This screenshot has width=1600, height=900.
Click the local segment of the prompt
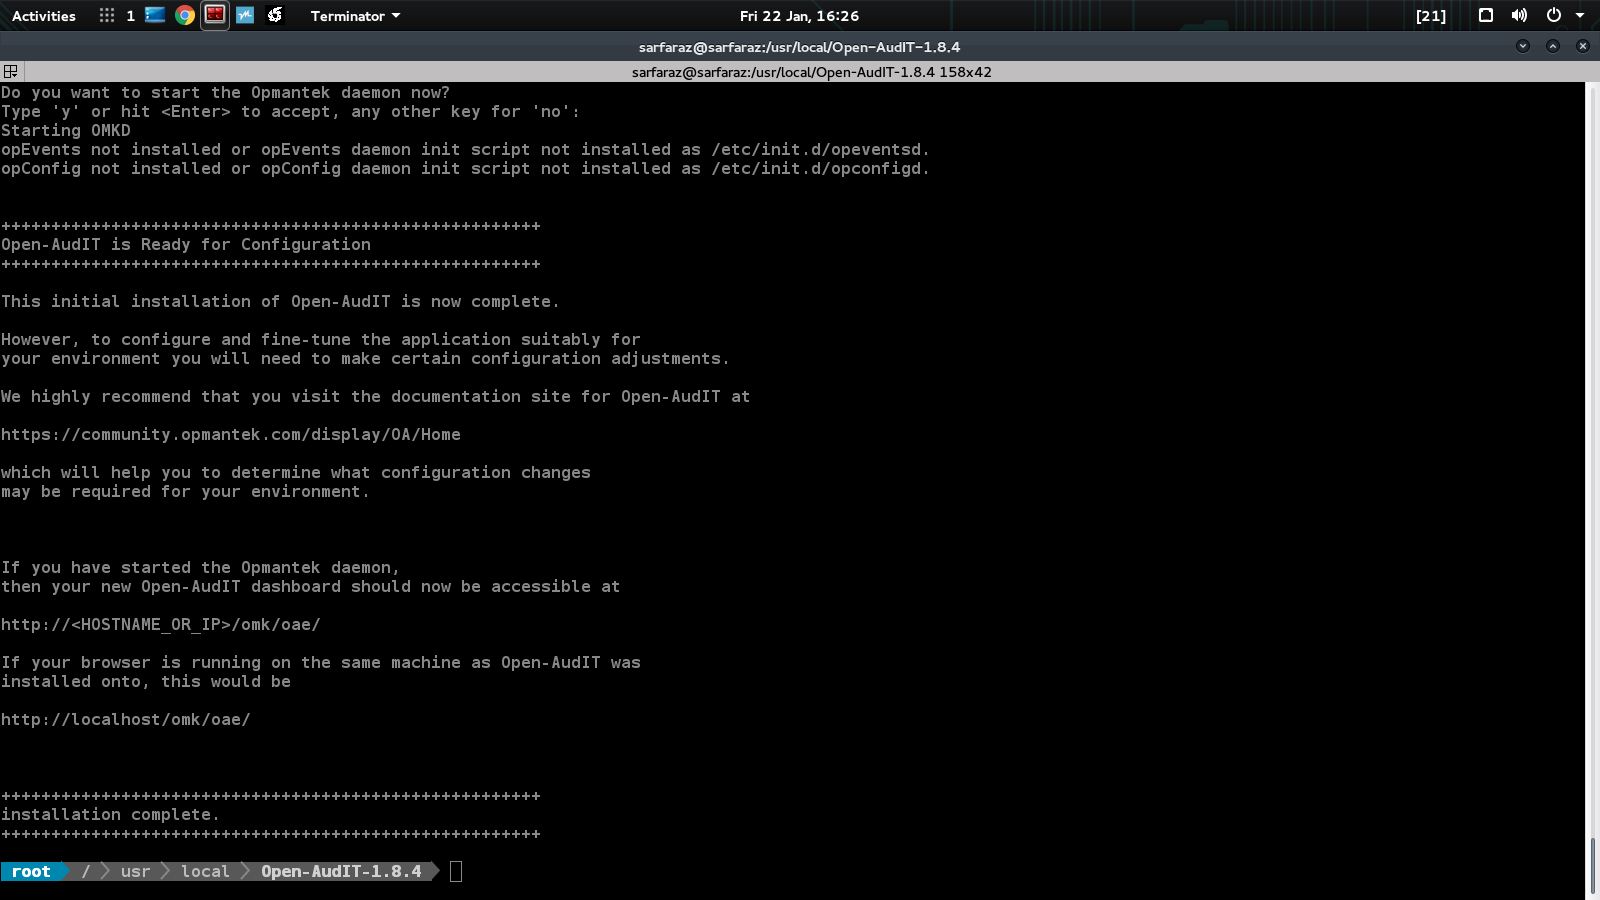[205, 872]
